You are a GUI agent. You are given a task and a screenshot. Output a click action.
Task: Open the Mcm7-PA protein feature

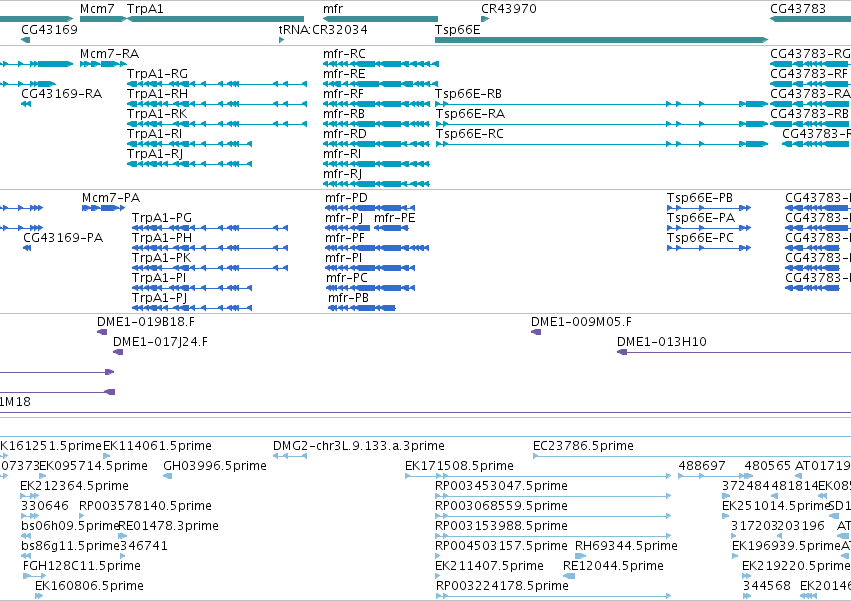tap(111, 198)
